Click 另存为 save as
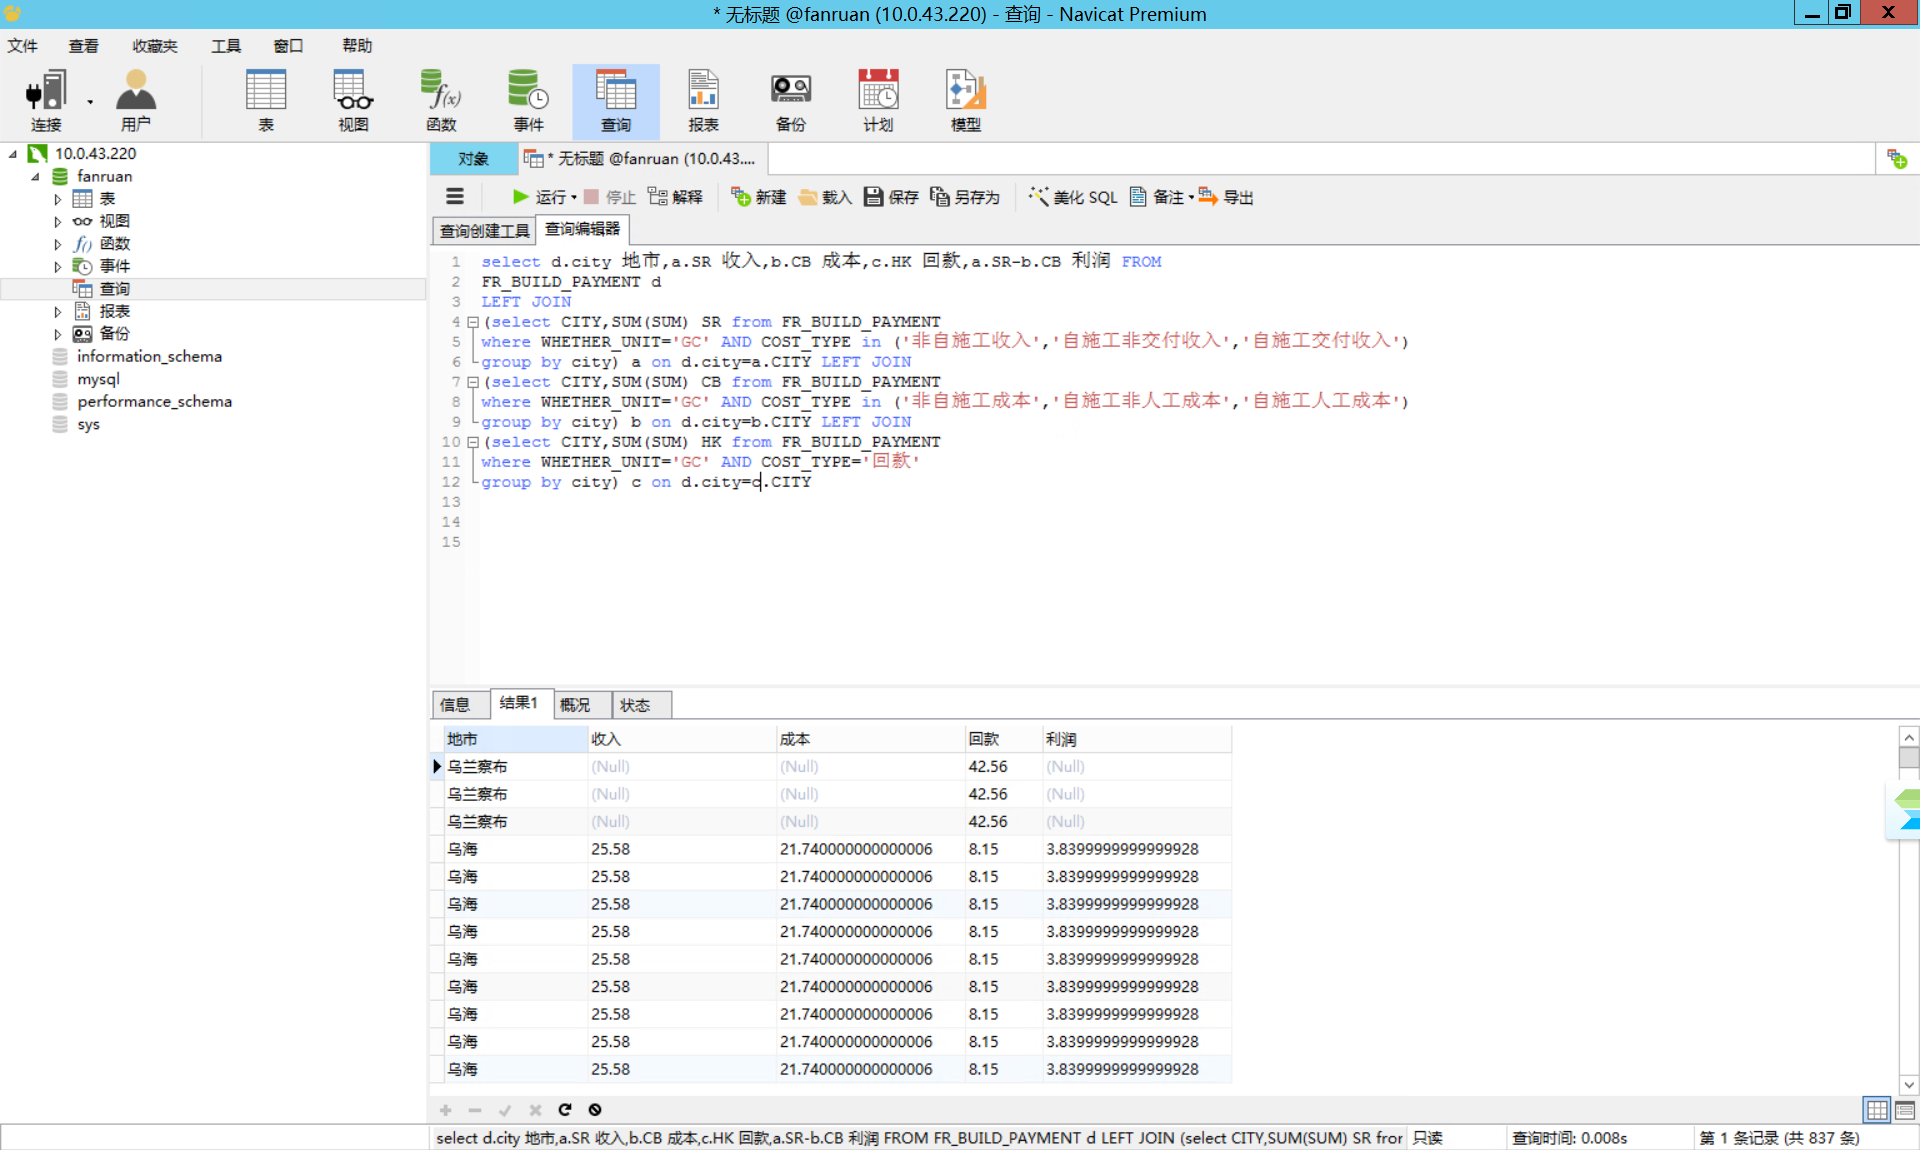Viewport: 1920px width, 1150px height. coord(965,197)
